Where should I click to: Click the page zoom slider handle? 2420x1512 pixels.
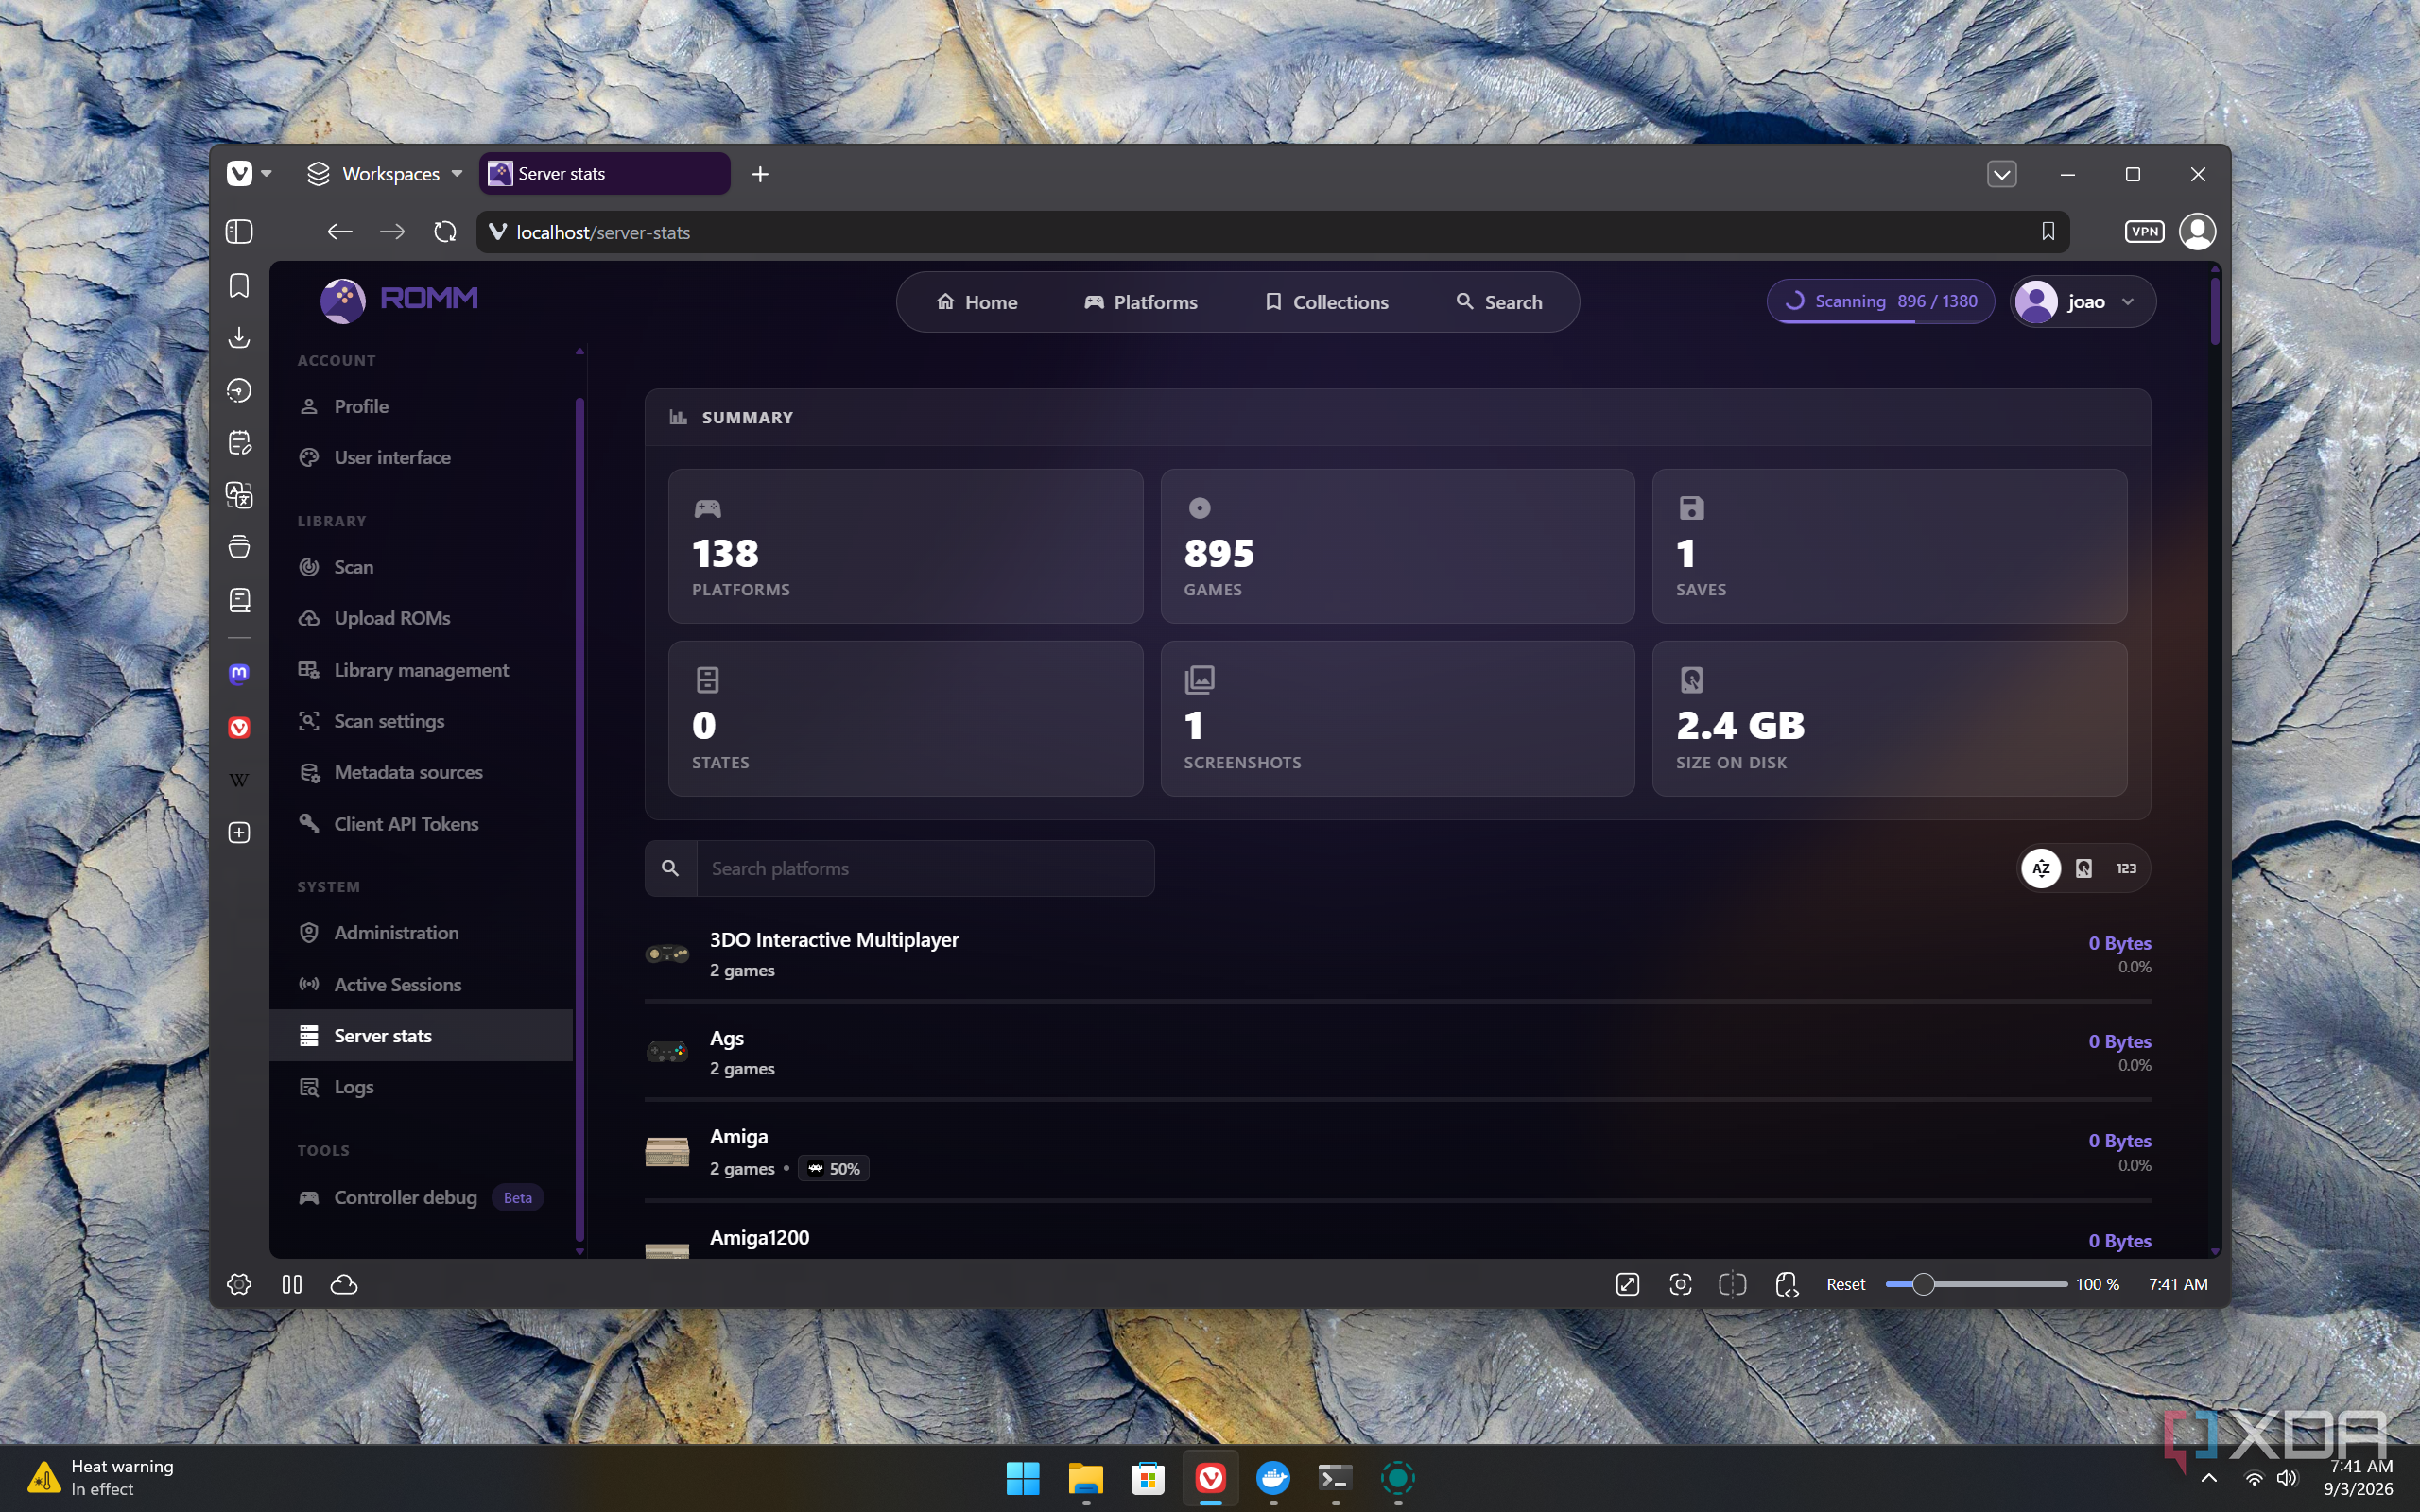coord(1922,1284)
